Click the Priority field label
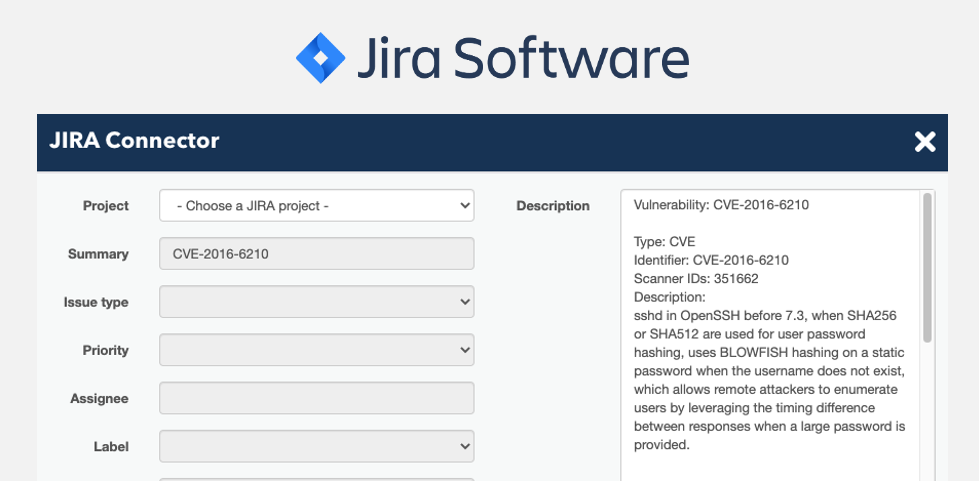The height and width of the screenshot is (481, 979). pyautogui.click(x=106, y=350)
